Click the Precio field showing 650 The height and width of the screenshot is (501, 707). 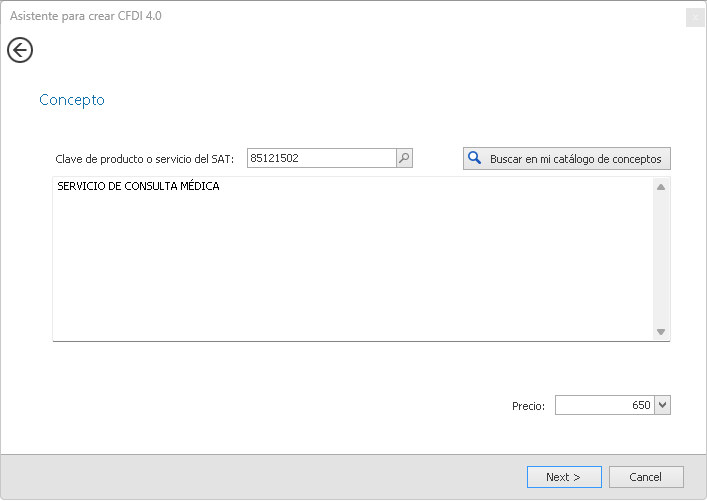[604, 405]
